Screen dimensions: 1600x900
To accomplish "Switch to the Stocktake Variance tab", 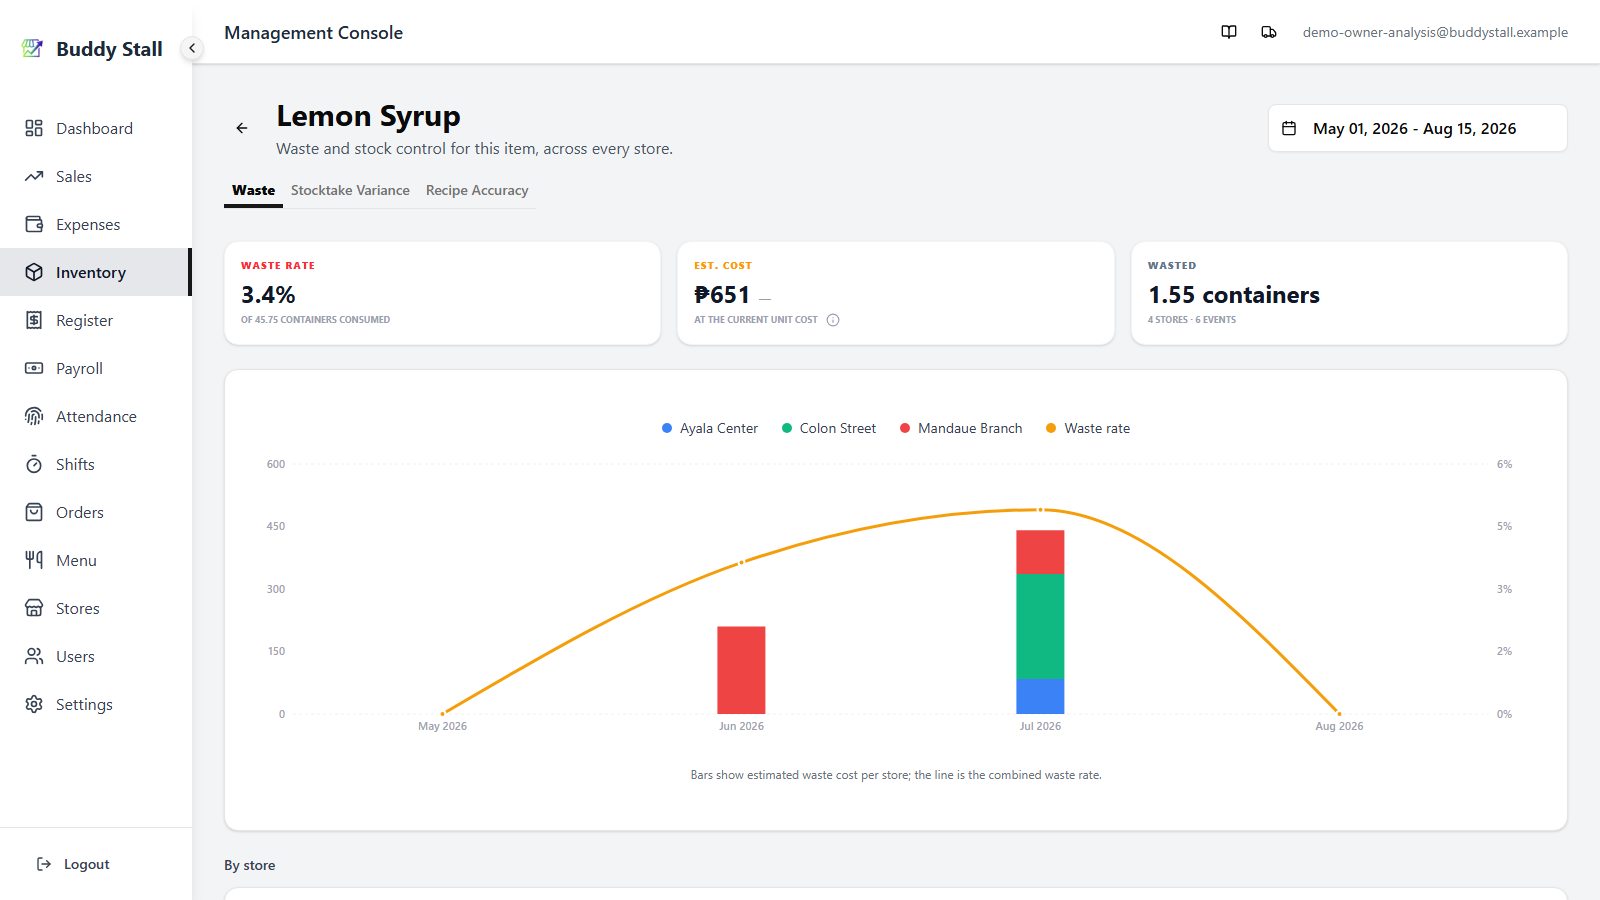I will click(350, 190).
